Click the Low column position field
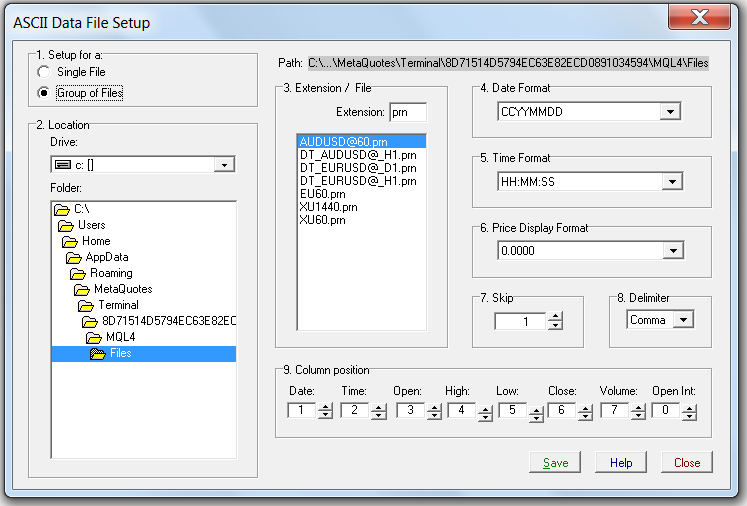The image size is (747, 506). click(x=513, y=410)
